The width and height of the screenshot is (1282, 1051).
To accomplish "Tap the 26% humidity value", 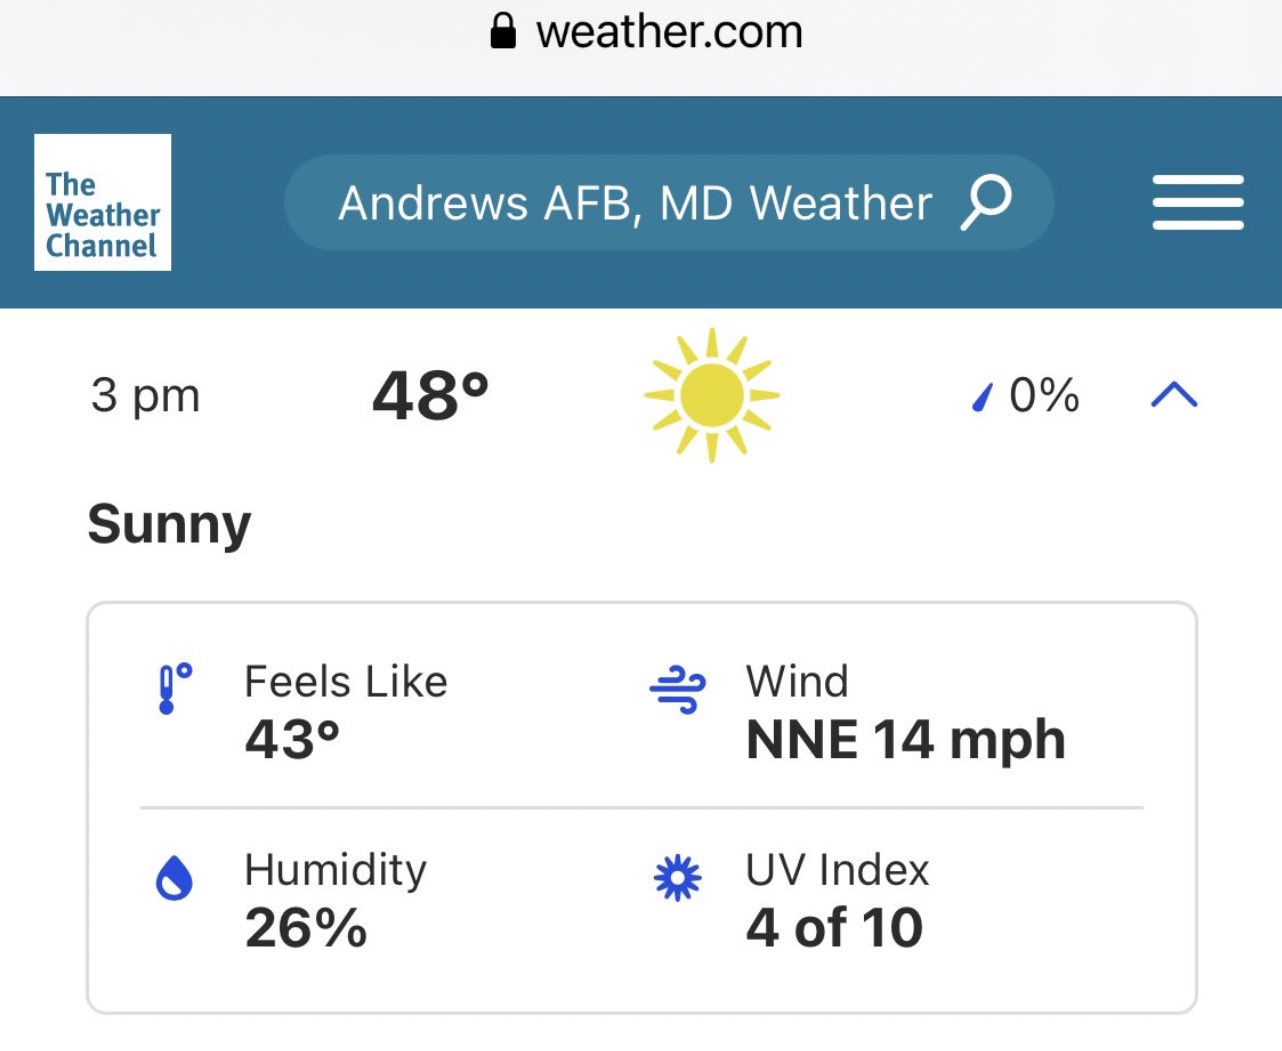I will pyautogui.click(x=306, y=928).
